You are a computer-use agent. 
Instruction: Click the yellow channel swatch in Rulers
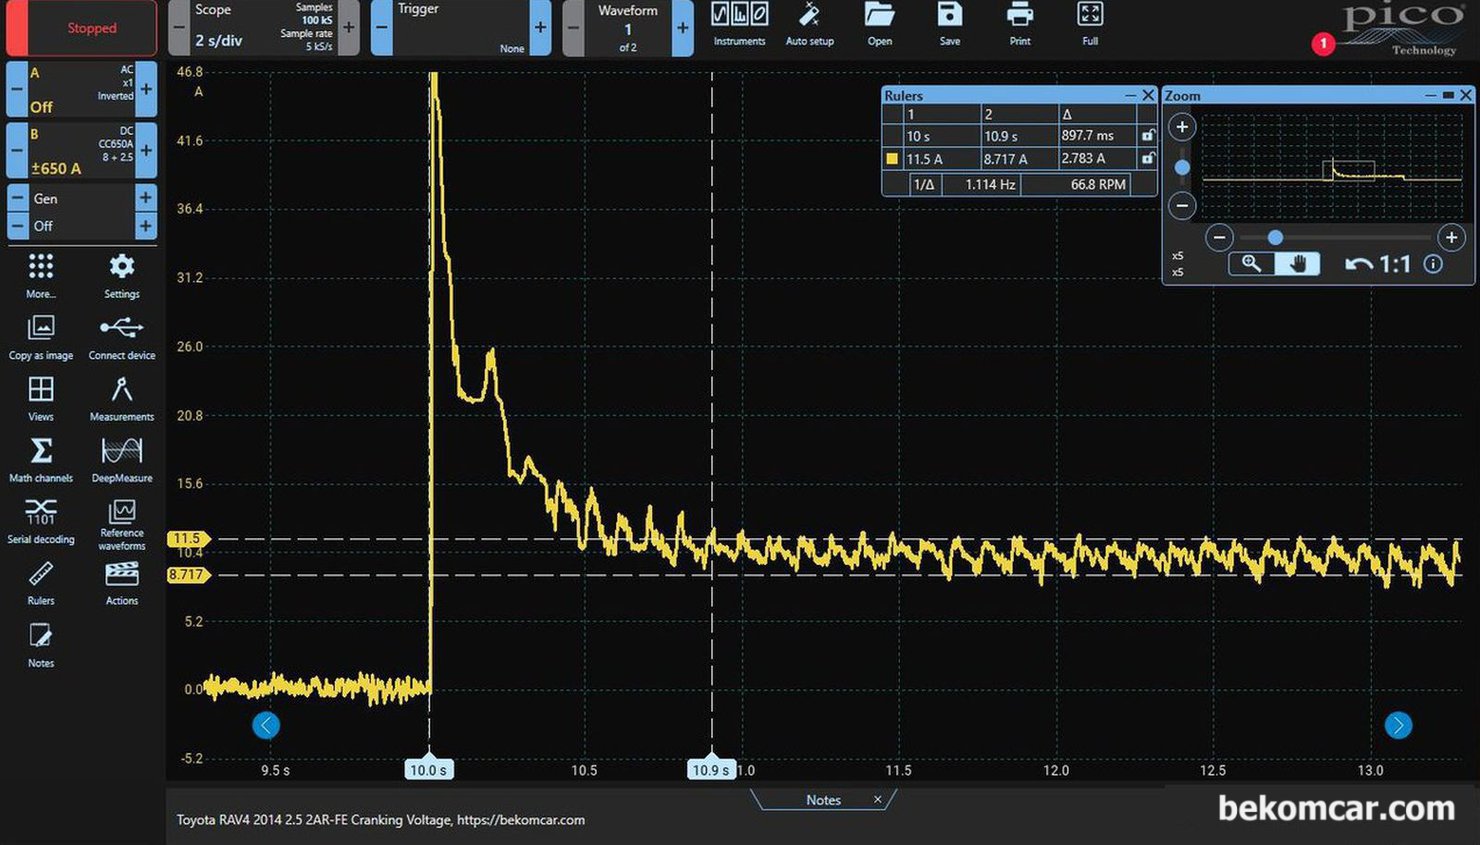pyautogui.click(x=892, y=158)
